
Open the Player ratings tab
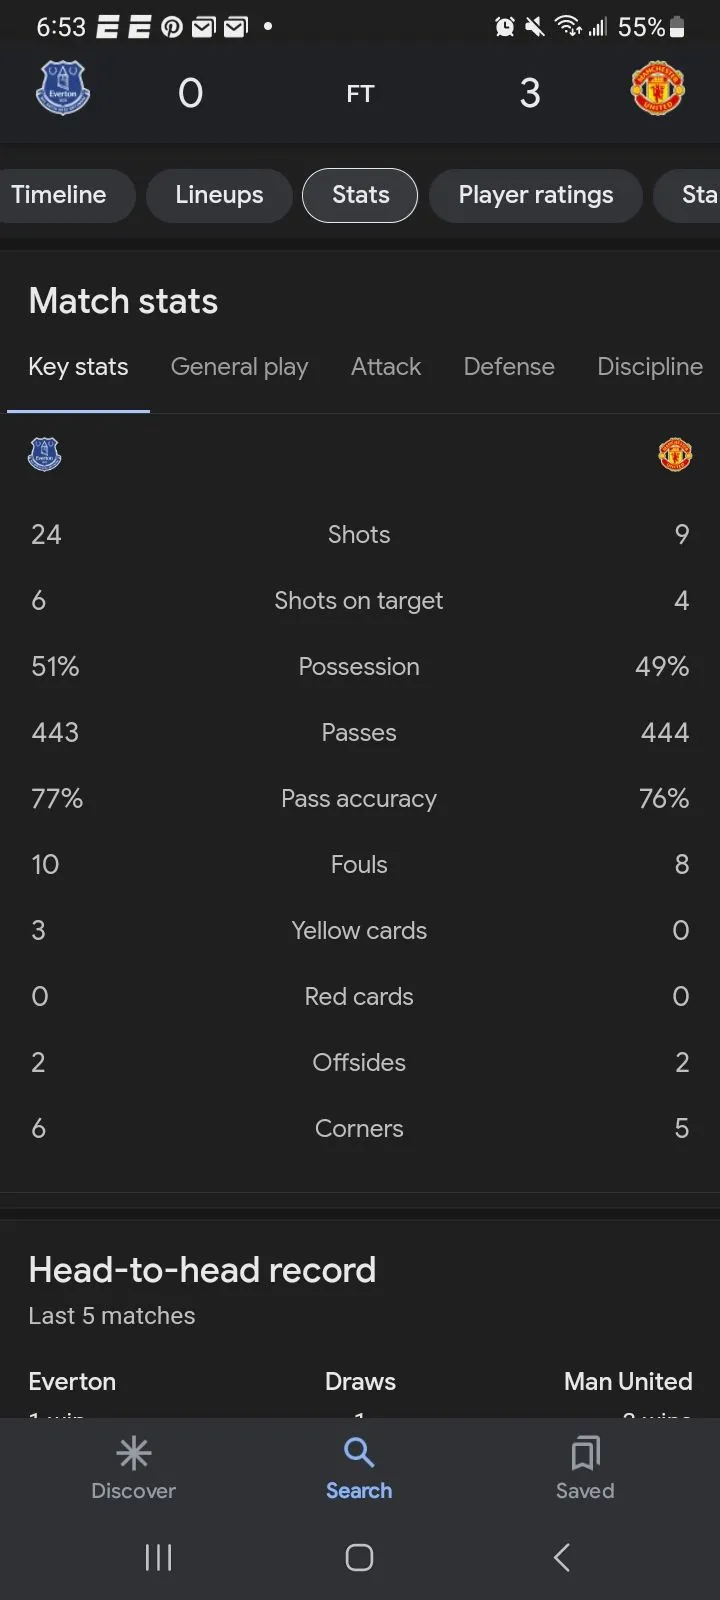pyautogui.click(x=535, y=195)
